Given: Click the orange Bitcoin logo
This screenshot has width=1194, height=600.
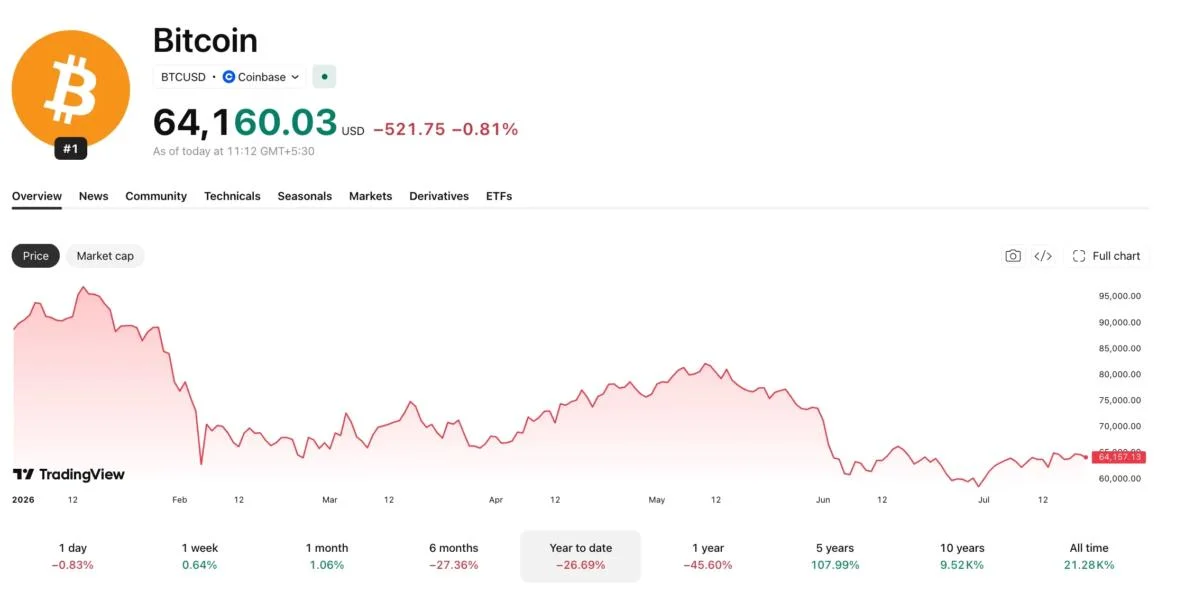Looking at the screenshot, I should coord(71,89).
